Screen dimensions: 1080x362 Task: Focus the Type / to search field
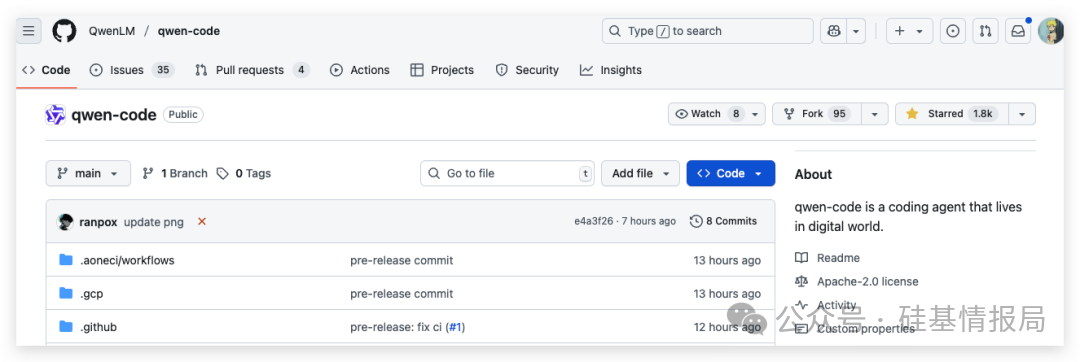(x=707, y=31)
